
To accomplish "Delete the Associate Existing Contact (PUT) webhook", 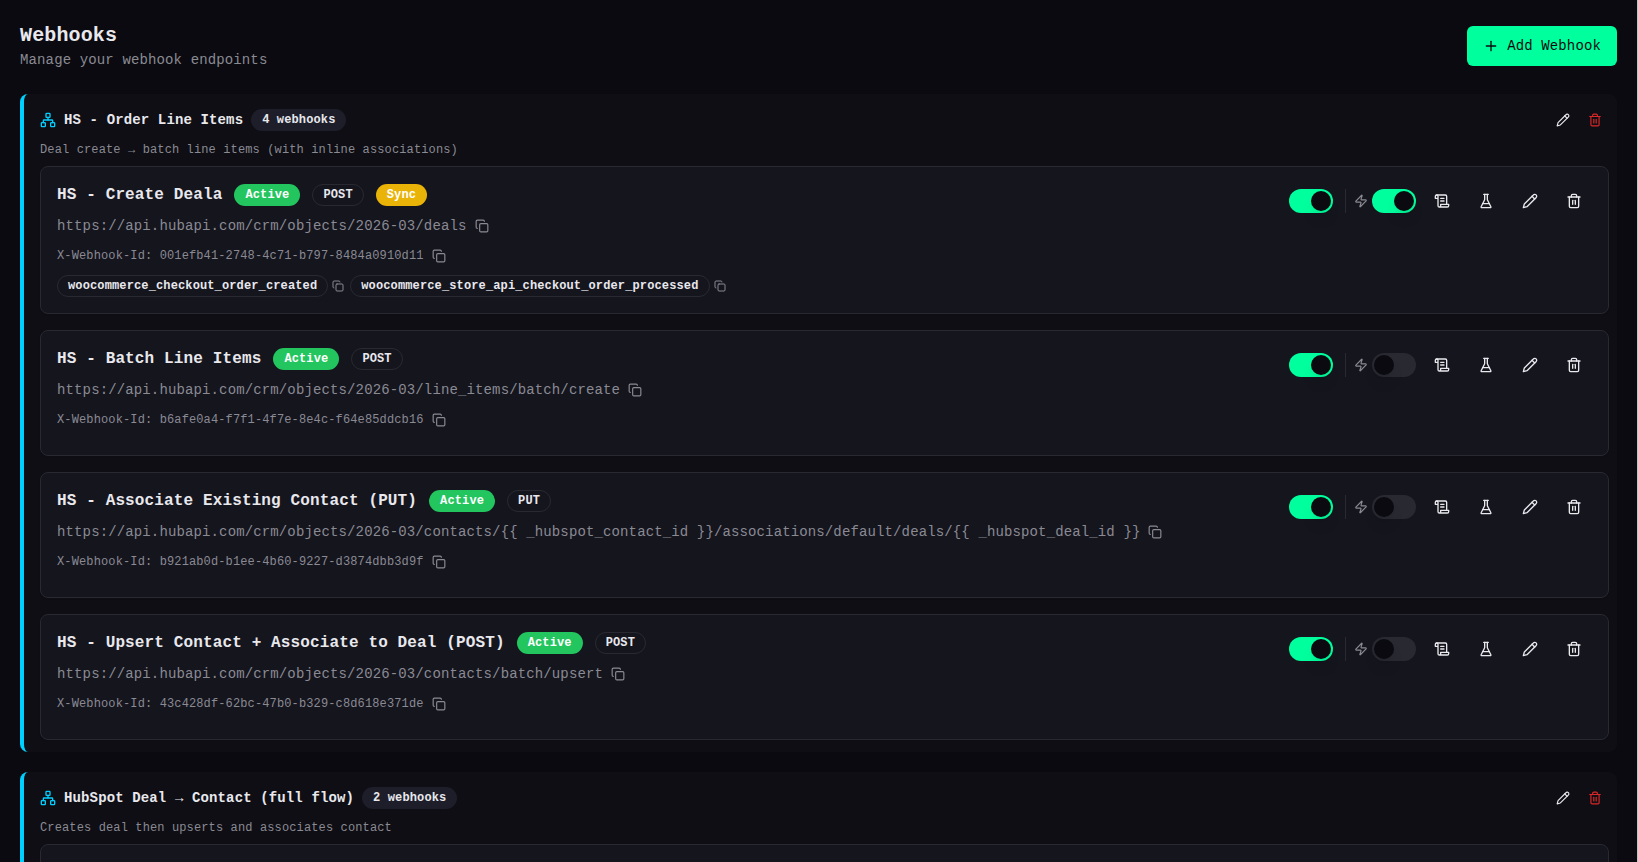I will [x=1574, y=507].
